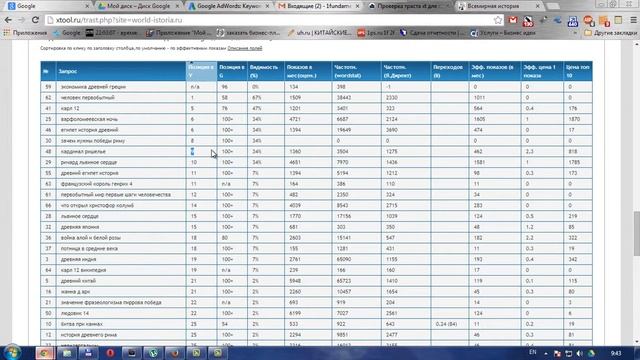Reload the xtool.ru page
Image resolution: width=640 pixels, height=360 pixels.
point(36,20)
